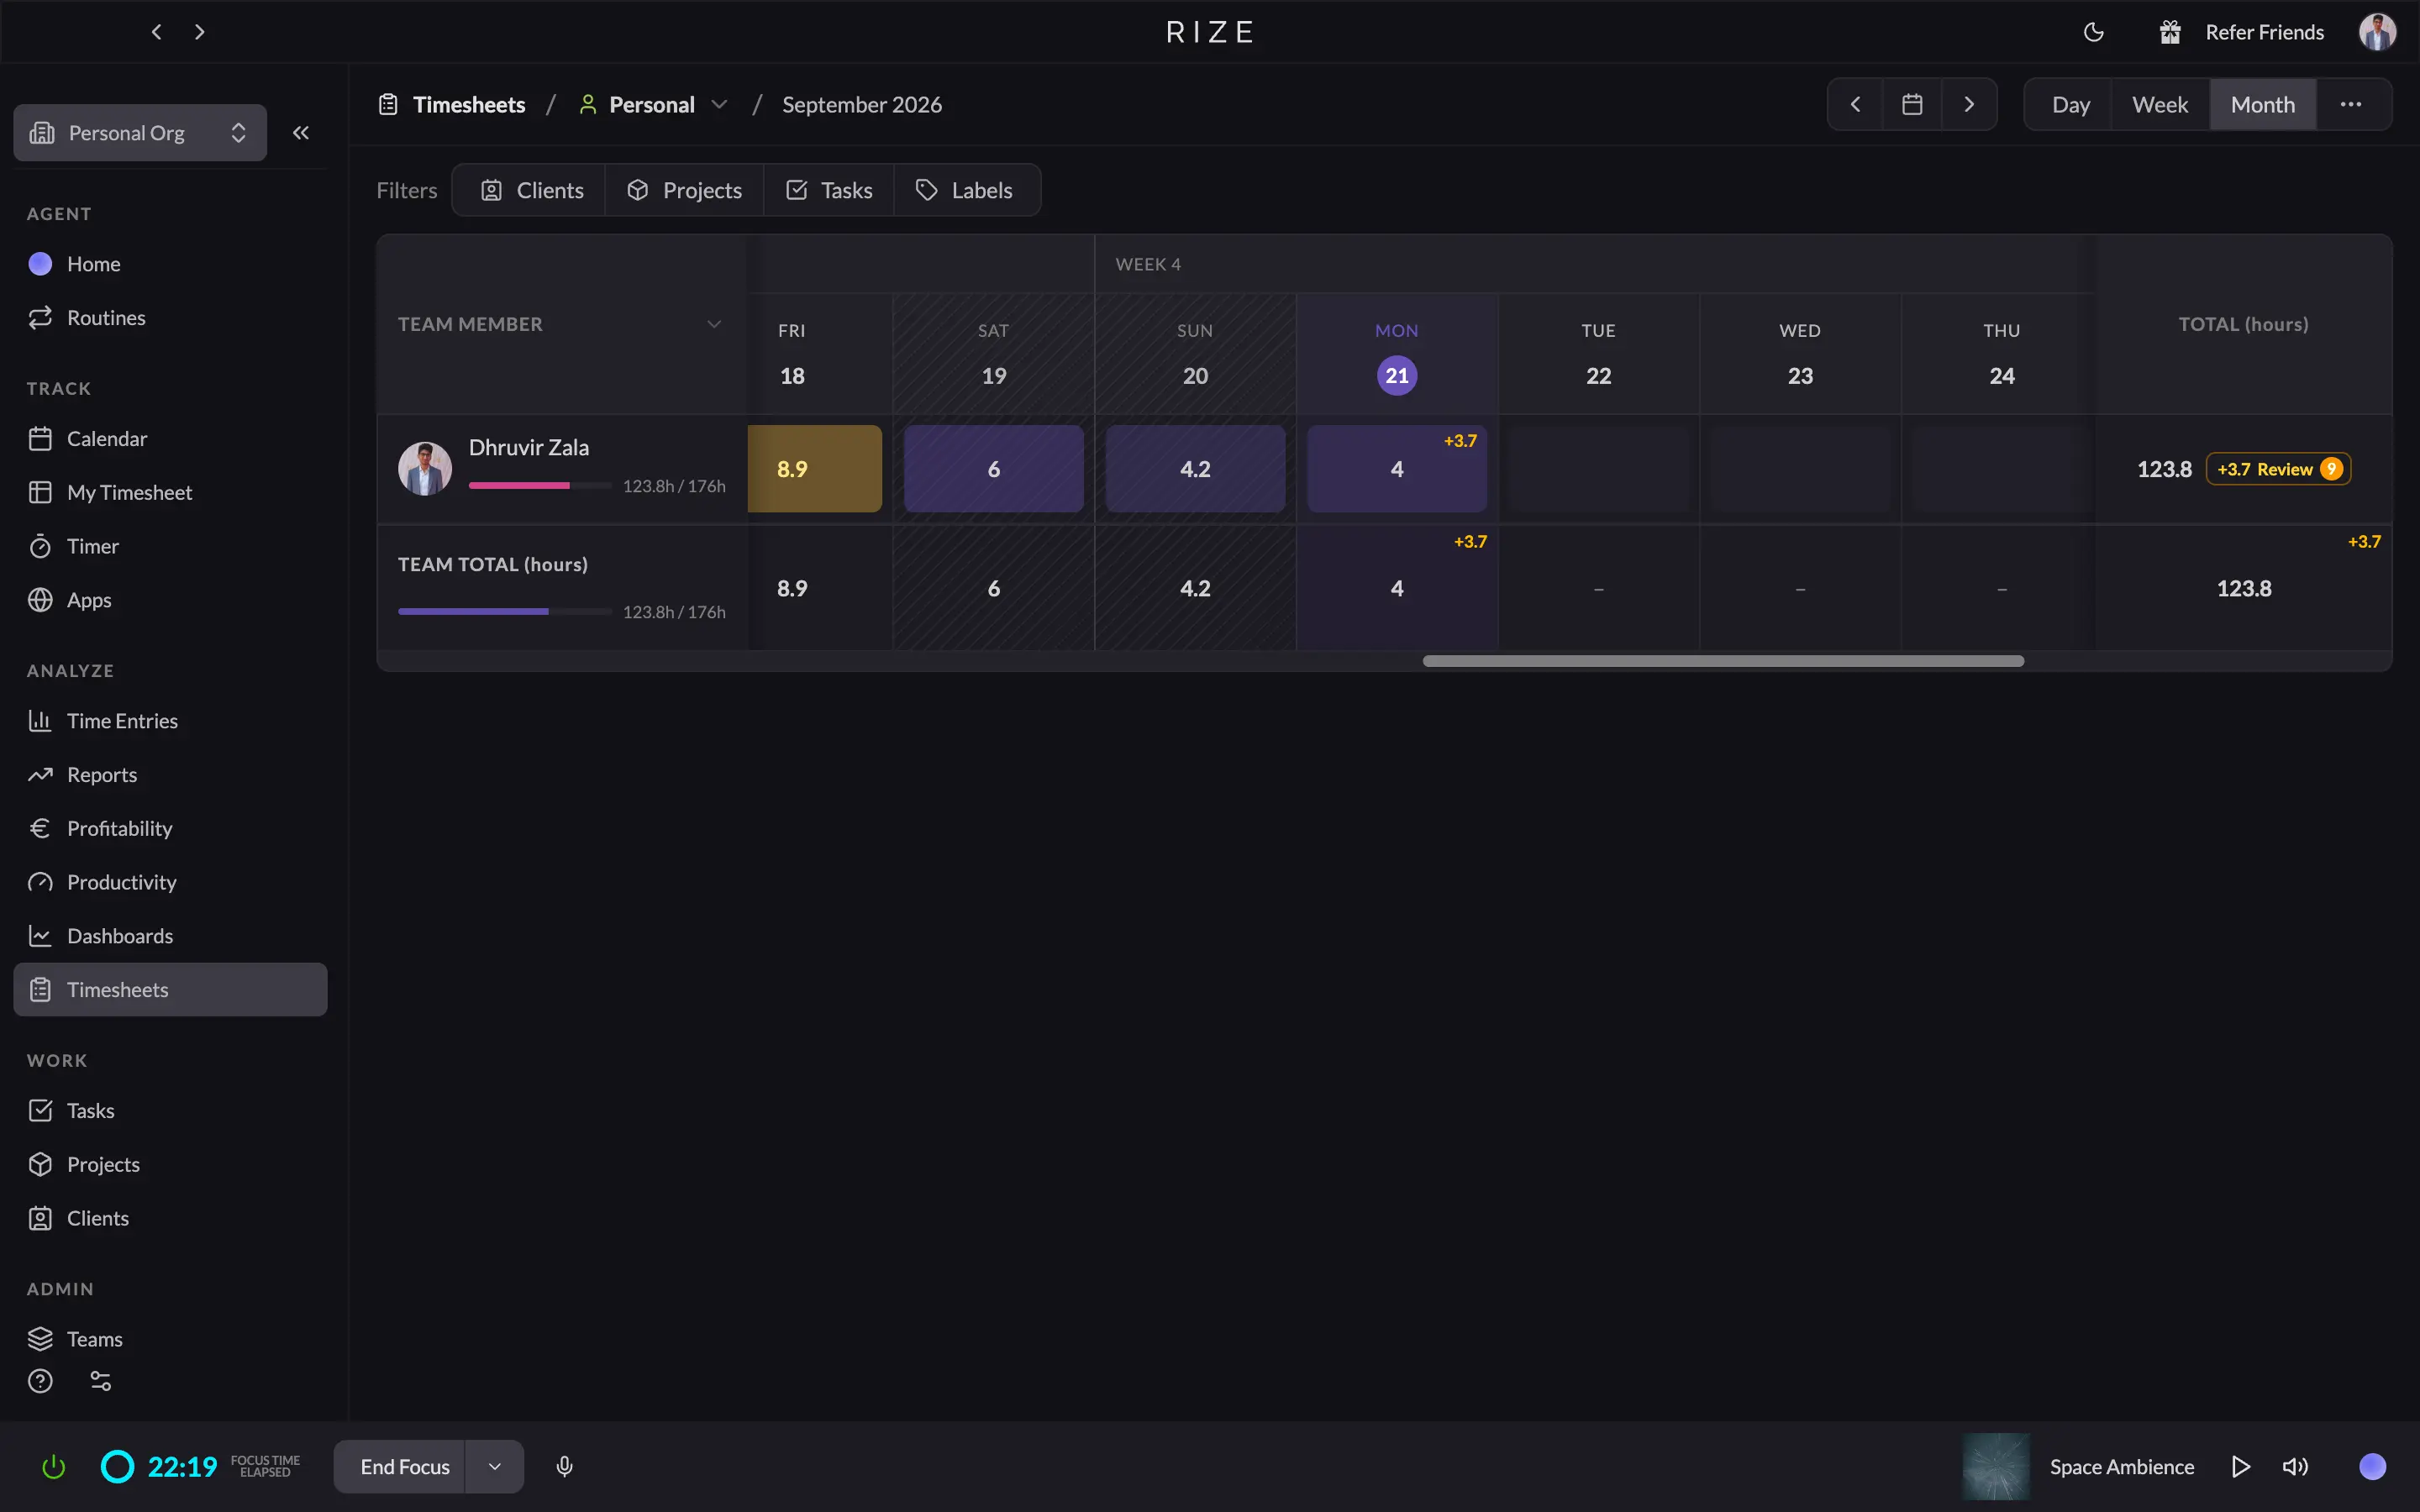Image resolution: width=2420 pixels, height=1512 pixels.
Task: Click the Productivity gauge icon
Action: (x=40, y=883)
